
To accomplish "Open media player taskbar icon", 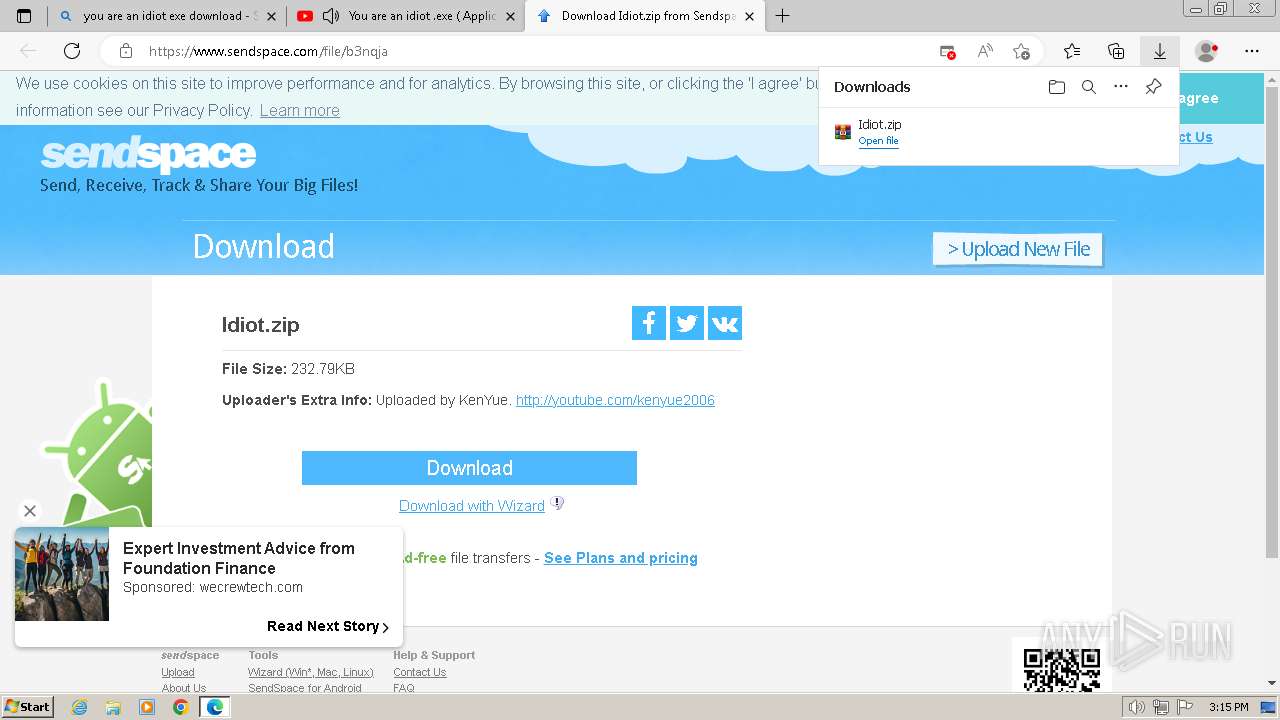I will tap(147, 707).
